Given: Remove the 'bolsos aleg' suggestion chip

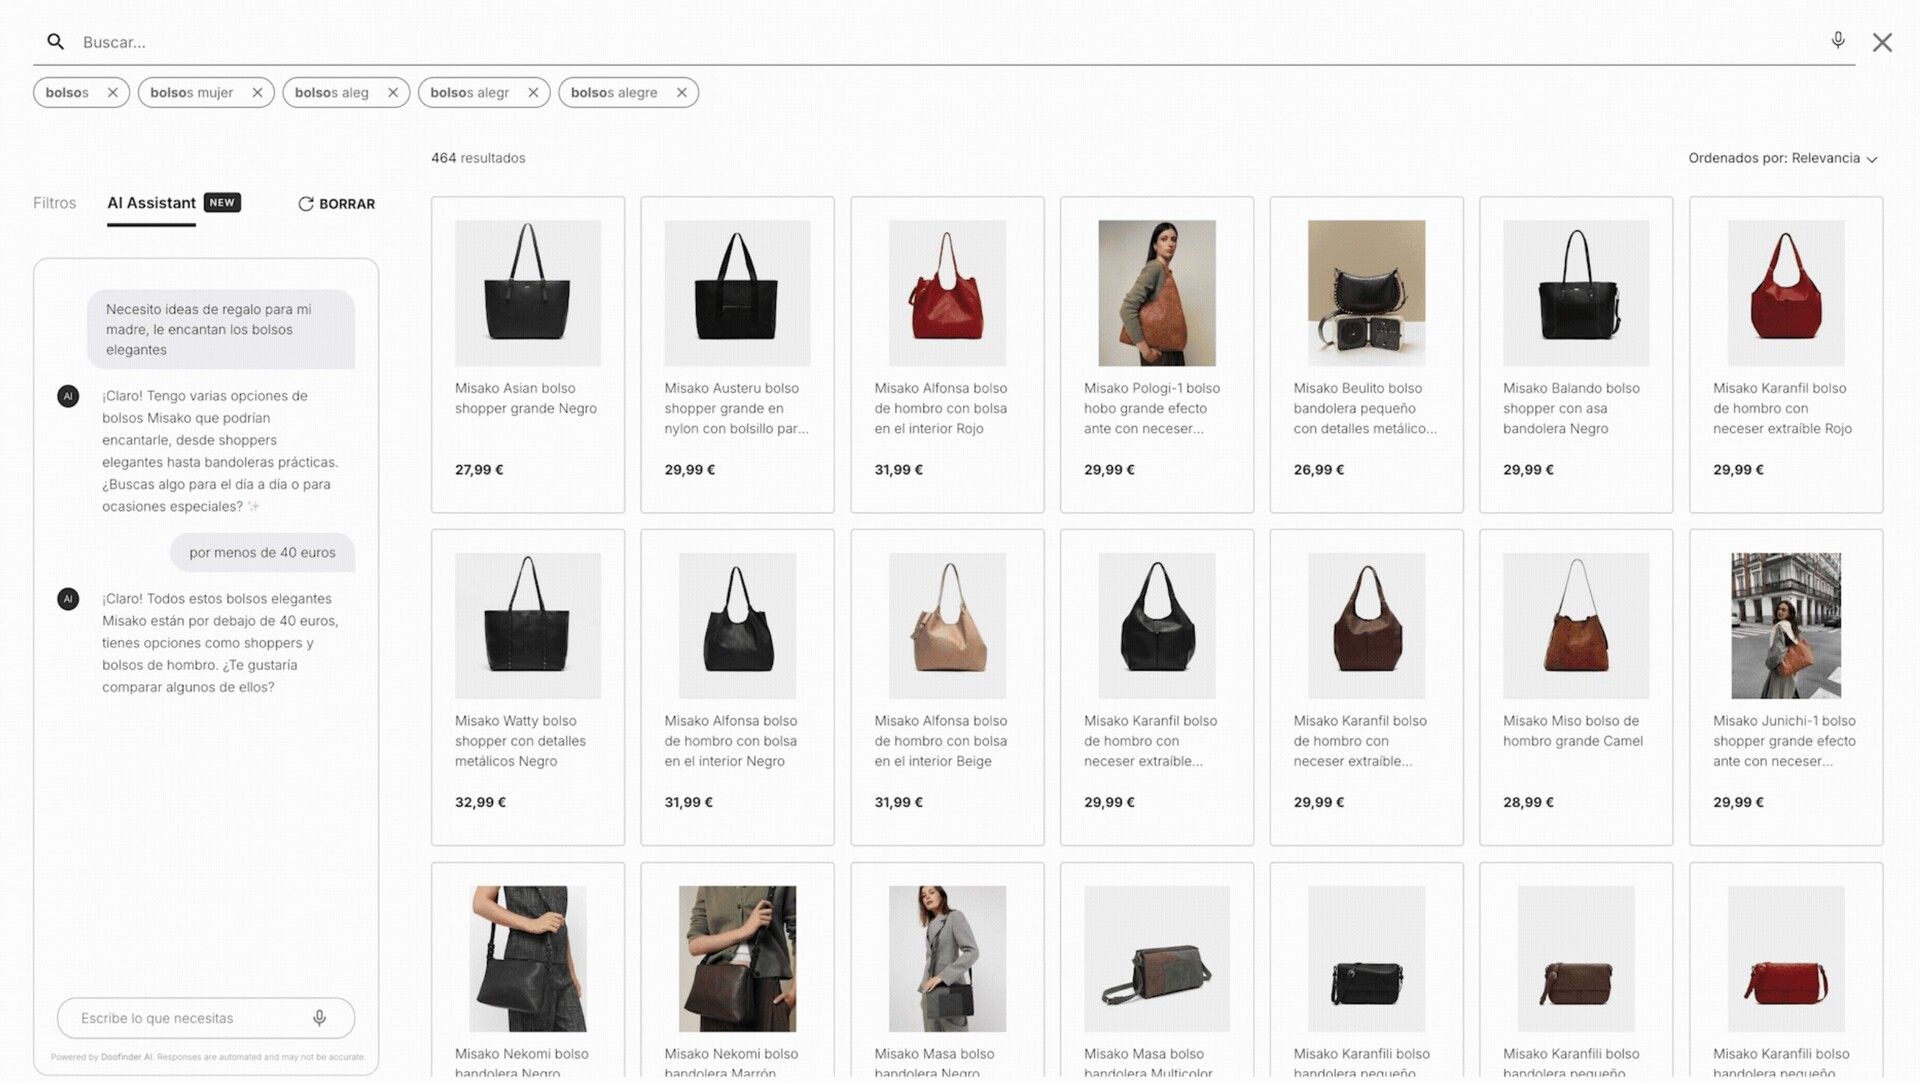Looking at the screenshot, I should pyautogui.click(x=393, y=93).
